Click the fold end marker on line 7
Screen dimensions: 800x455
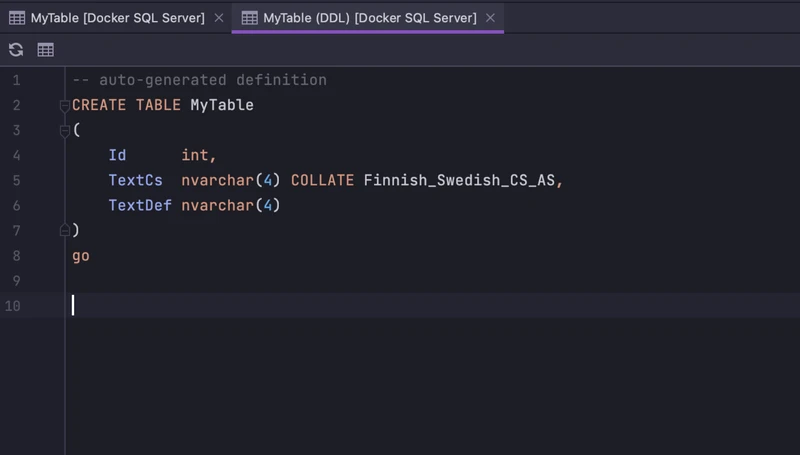(x=65, y=230)
